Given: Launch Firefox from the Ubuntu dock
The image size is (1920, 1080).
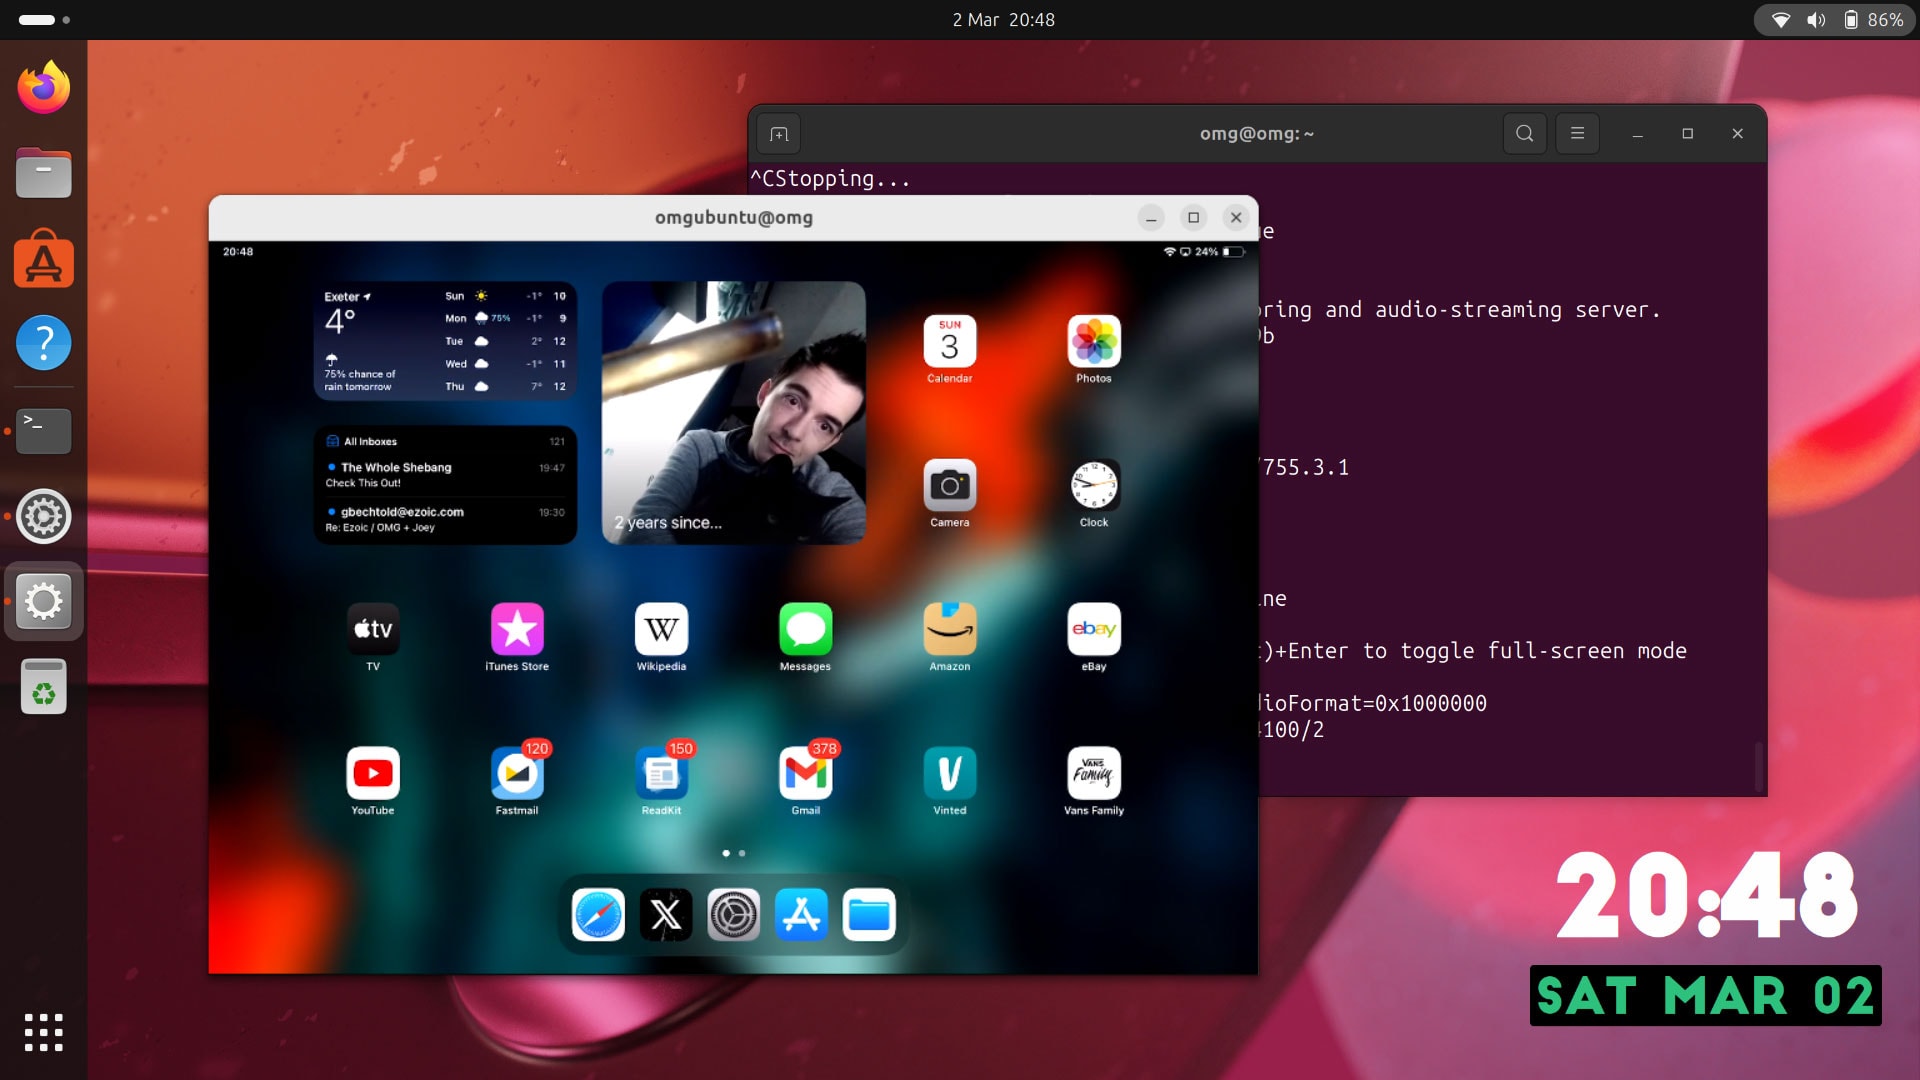Looking at the screenshot, I should (43, 88).
